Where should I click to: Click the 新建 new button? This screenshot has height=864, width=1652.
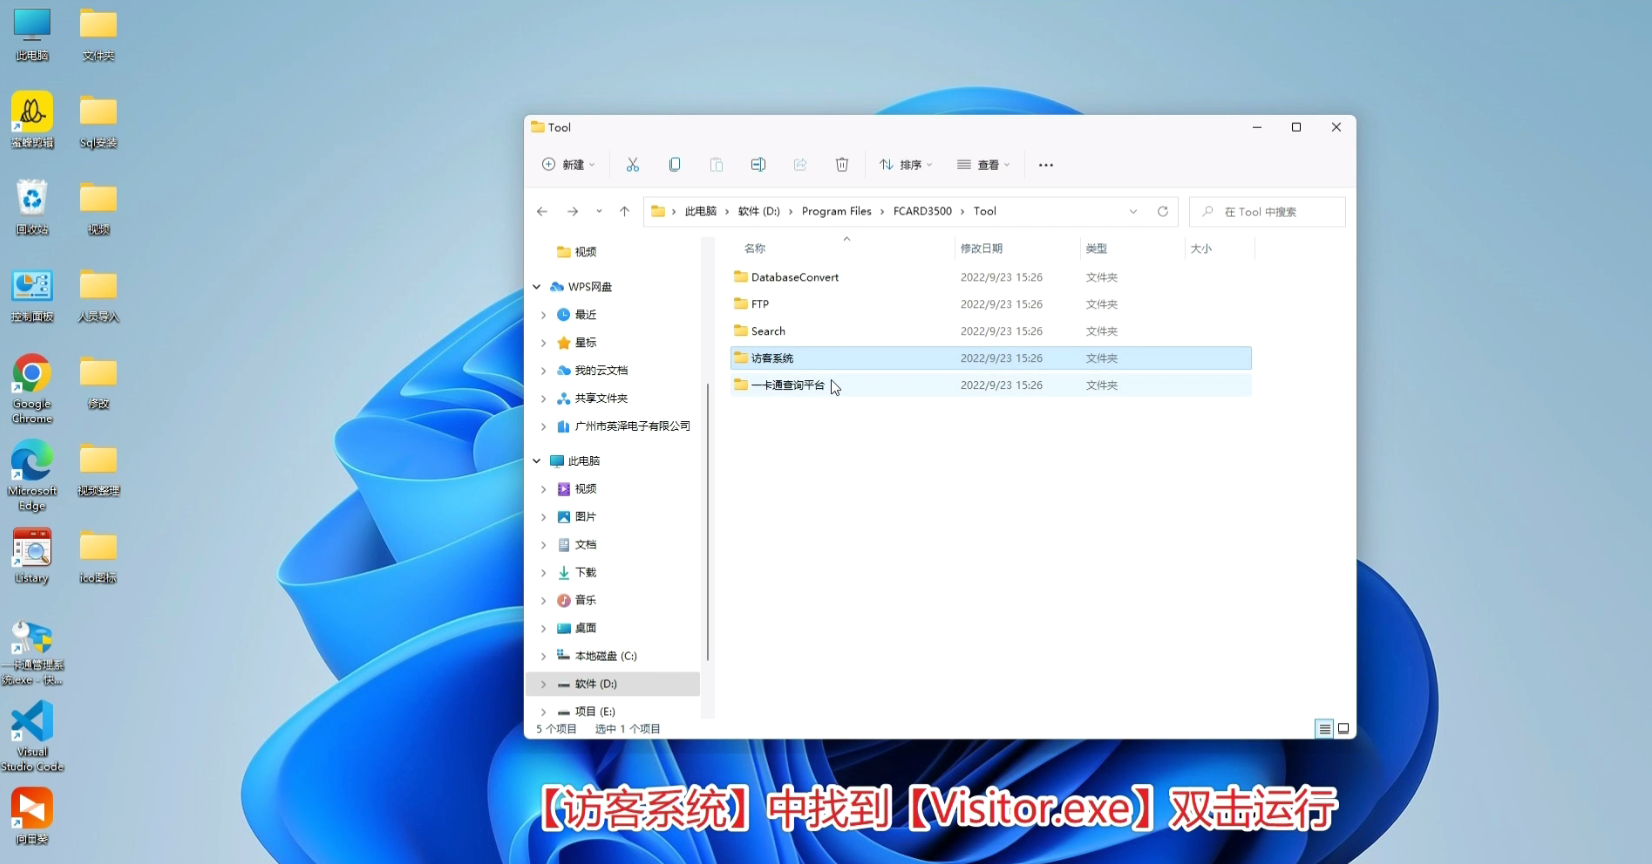coord(568,165)
